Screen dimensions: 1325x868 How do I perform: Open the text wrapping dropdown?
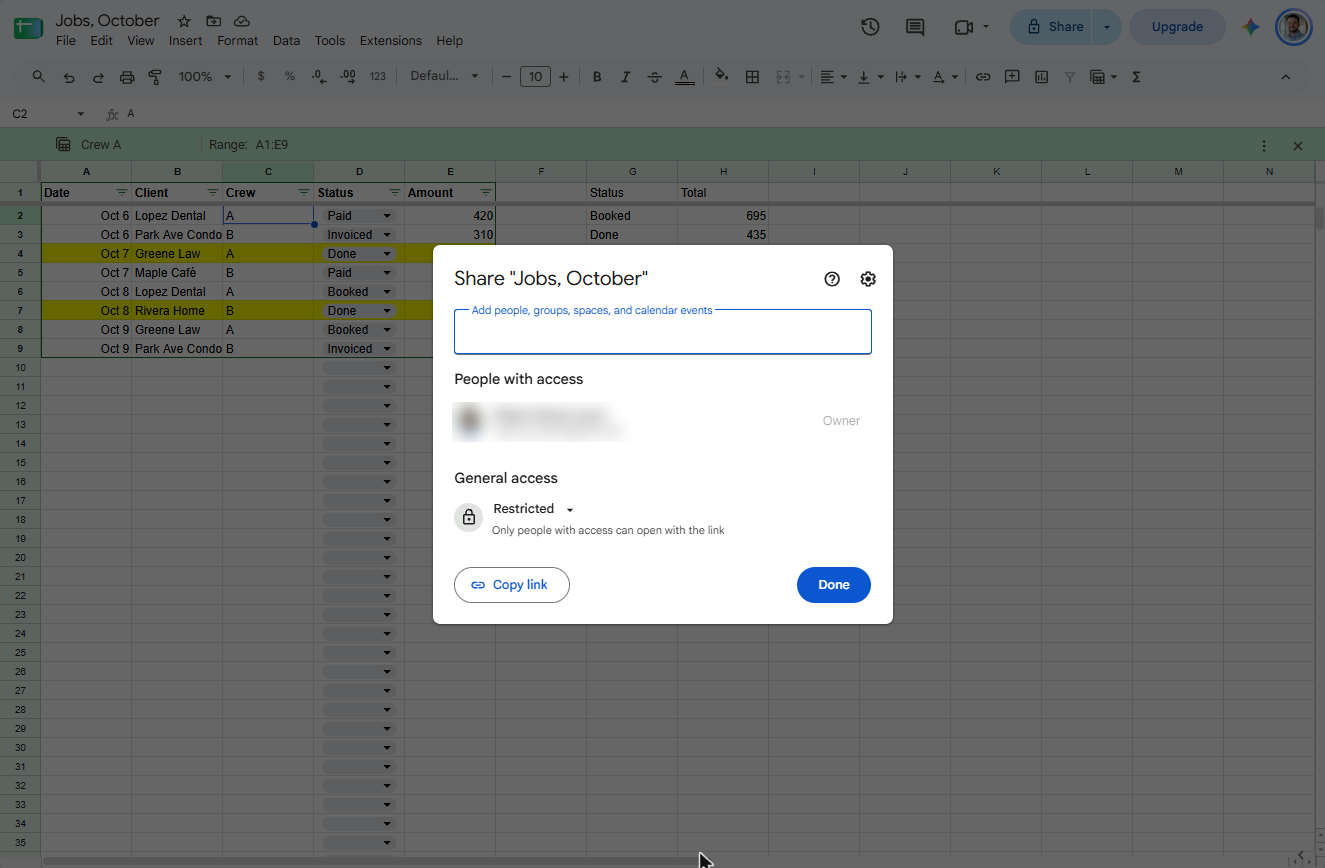click(x=907, y=77)
